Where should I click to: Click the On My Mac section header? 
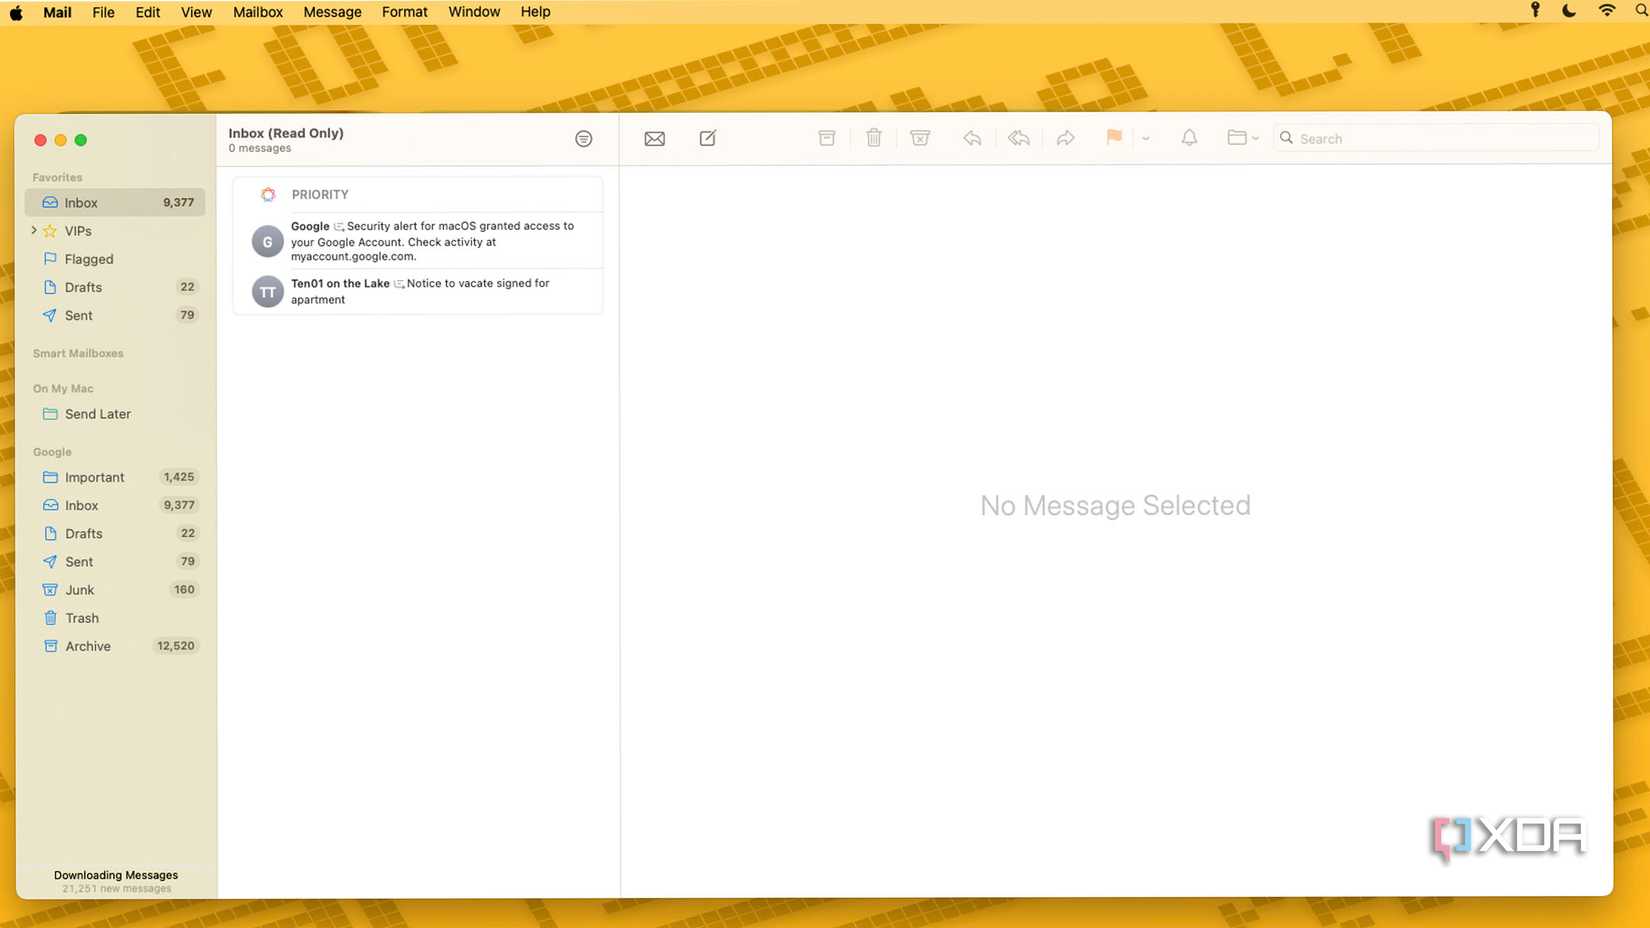tap(63, 388)
